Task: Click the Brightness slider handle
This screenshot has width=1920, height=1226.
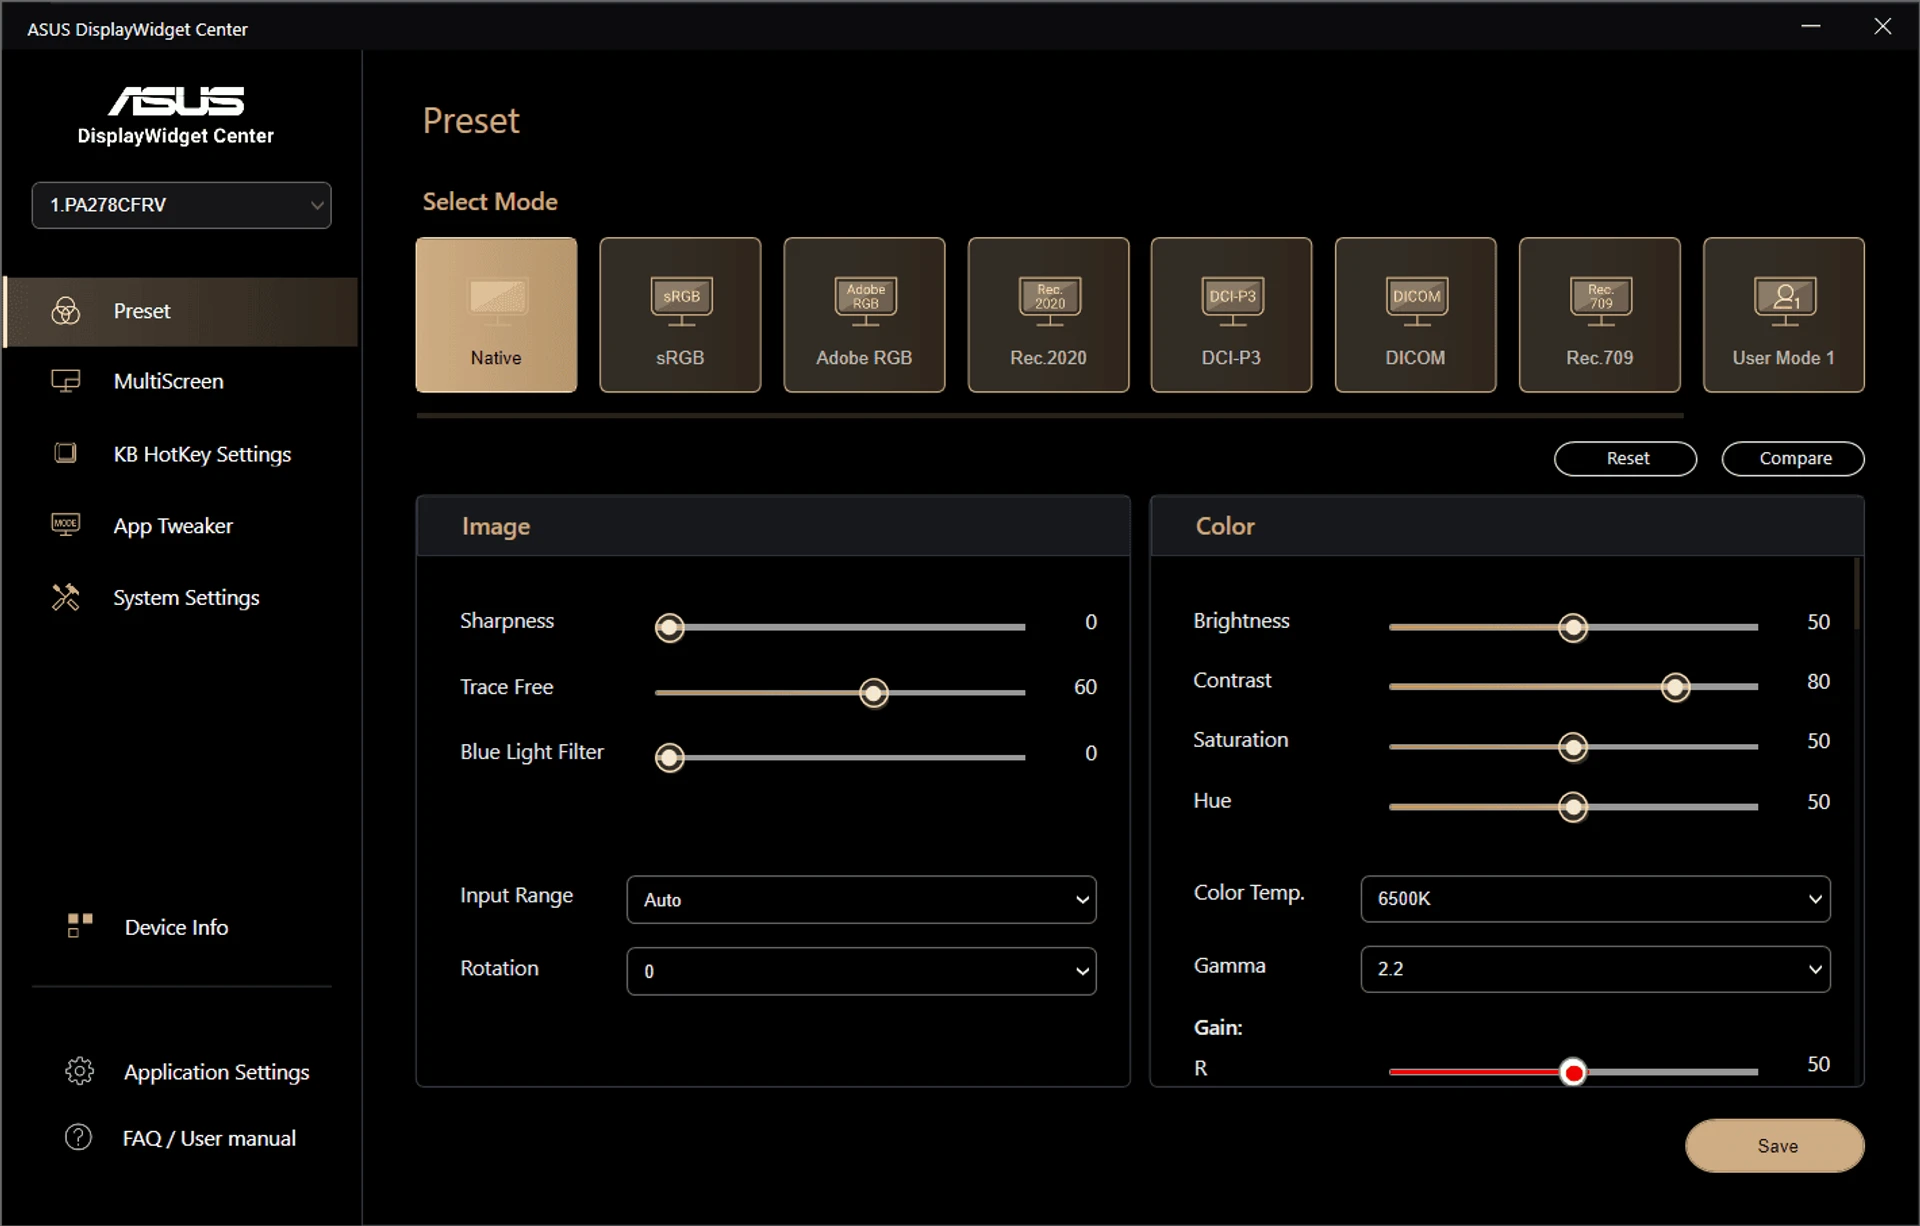Action: click(1573, 627)
